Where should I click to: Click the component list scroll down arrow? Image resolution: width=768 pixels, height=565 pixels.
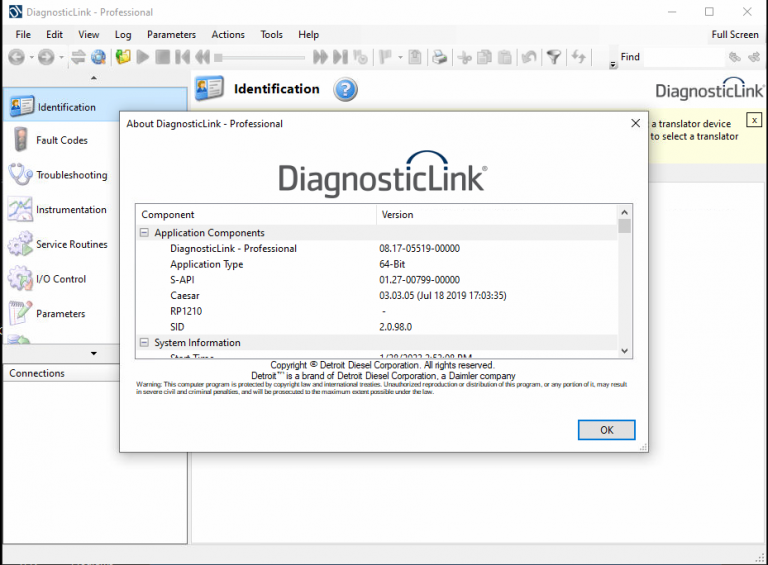(624, 351)
